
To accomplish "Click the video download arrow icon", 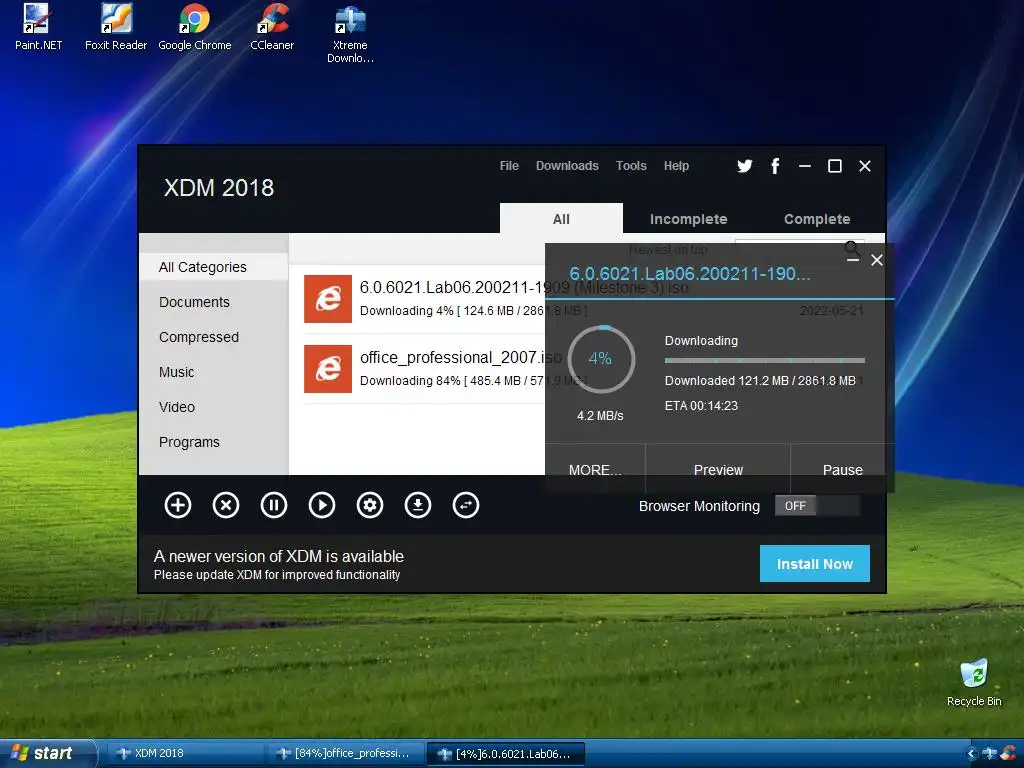I will (x=418, y=505).
